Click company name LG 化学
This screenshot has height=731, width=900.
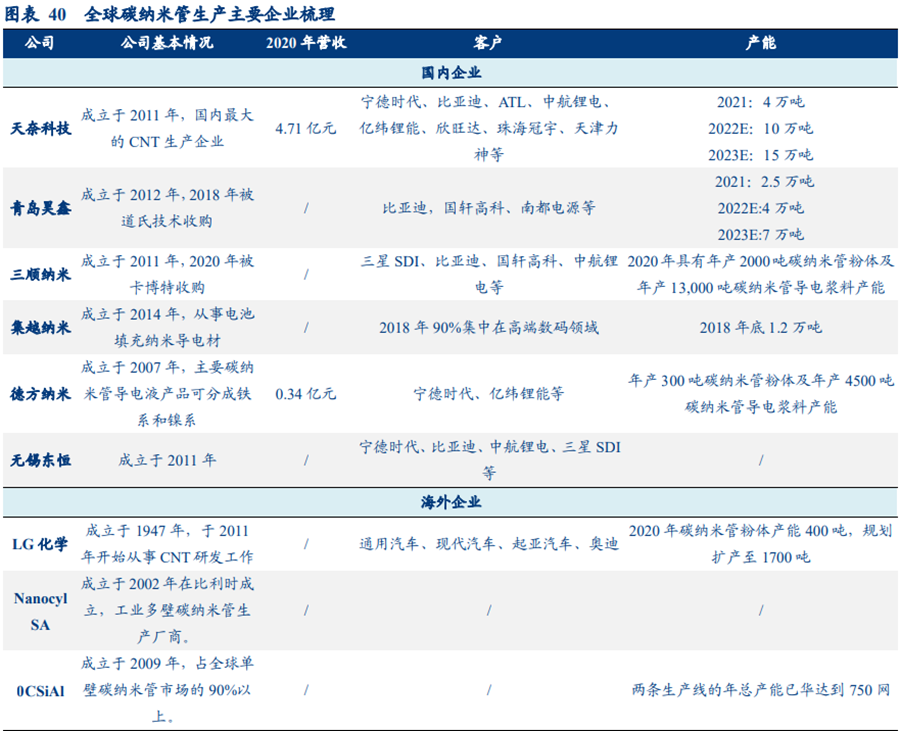coord(40,544)
